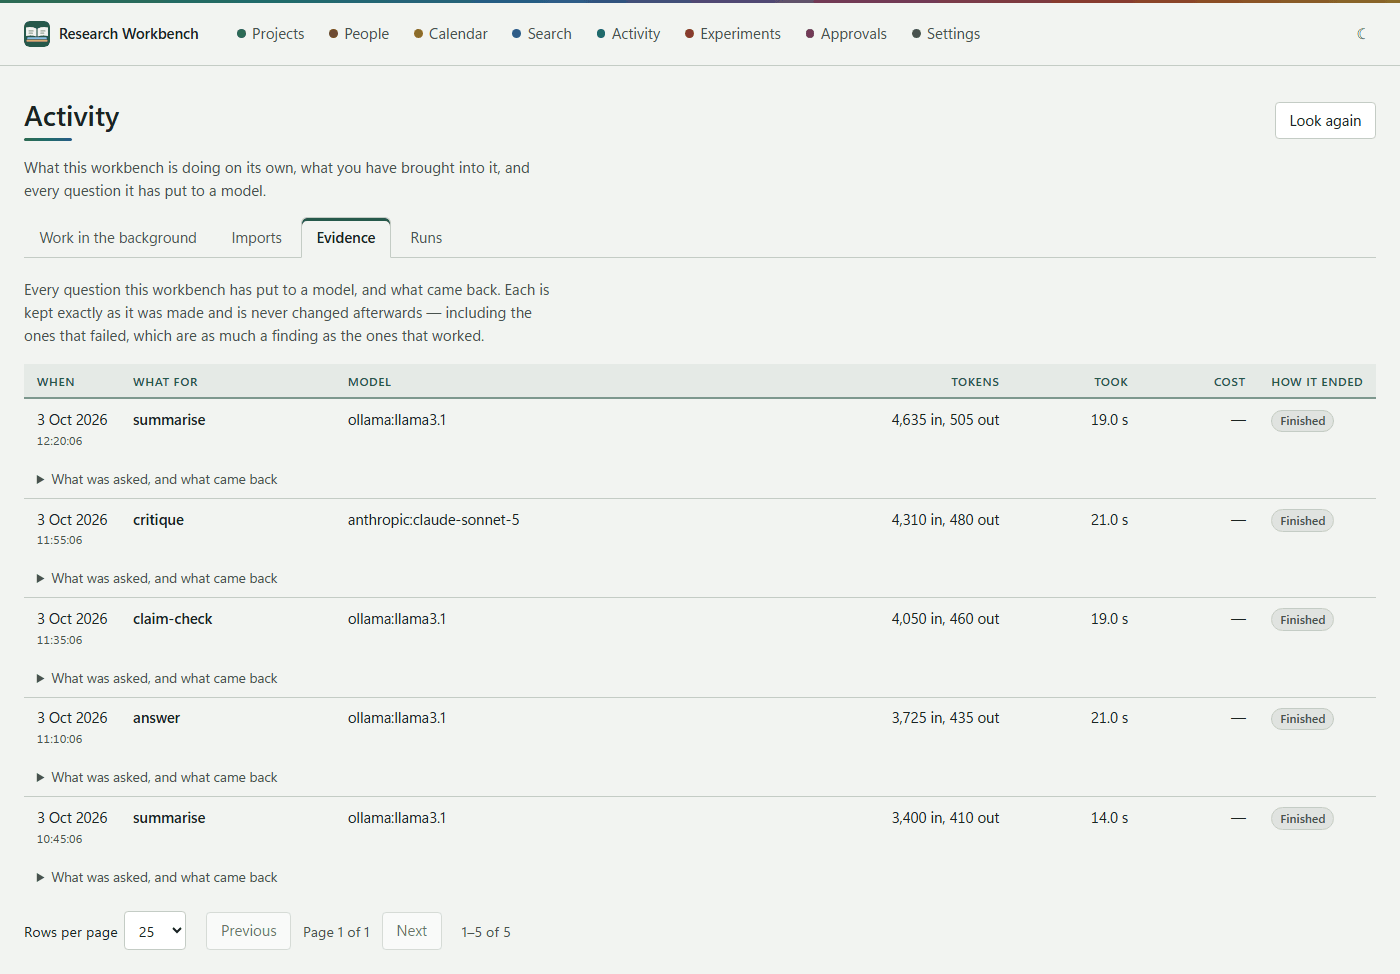Click the HOW IT ENDED column header
The width and height of the screenshot is (1400, 974).
coord(1317,382)
